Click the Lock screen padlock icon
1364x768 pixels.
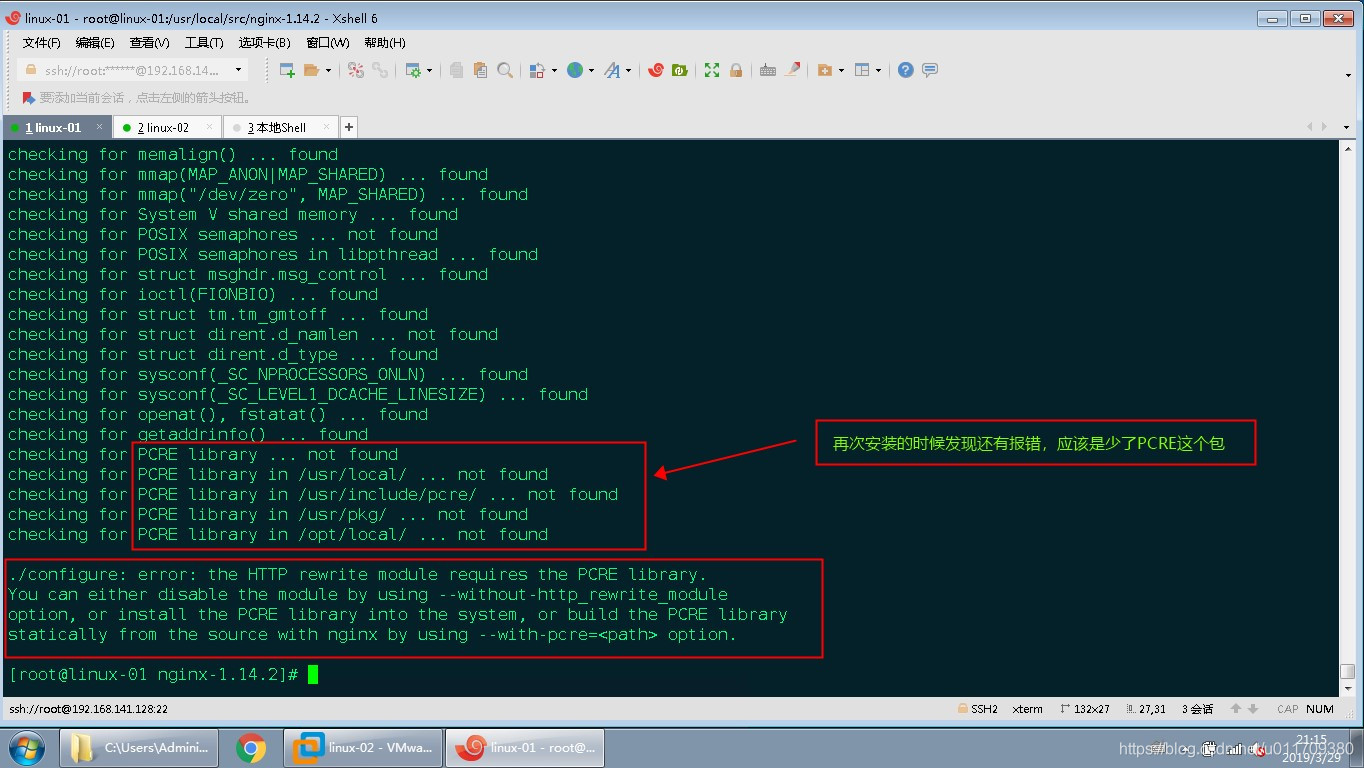point(736,70)
